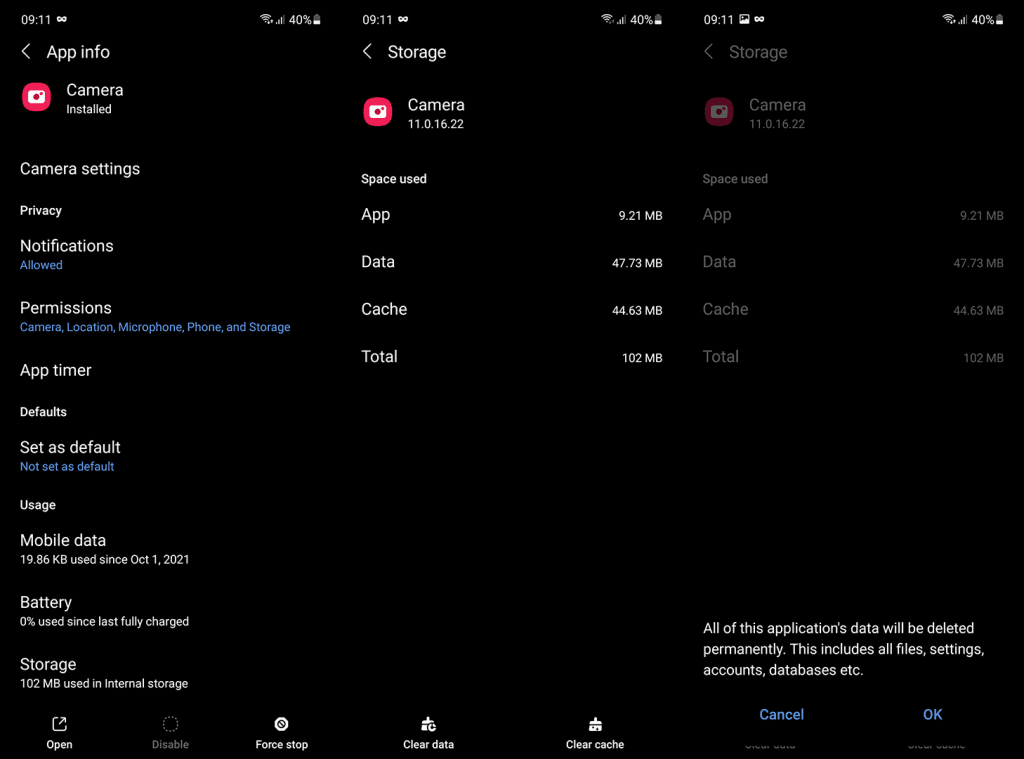
Task: Tap the Clear data icon
Action: pos(428,724)
